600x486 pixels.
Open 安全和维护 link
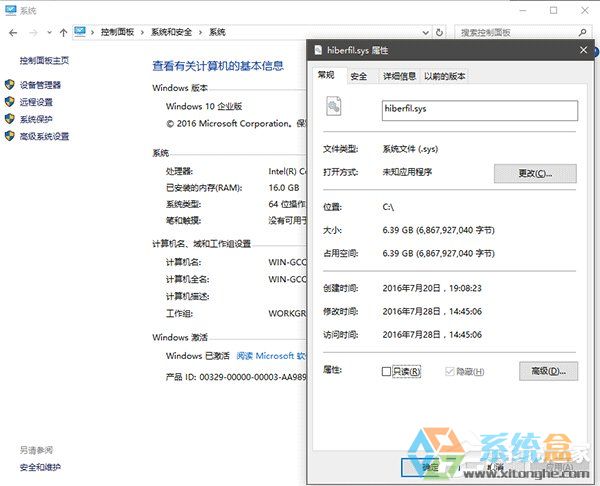click(40, 467)
